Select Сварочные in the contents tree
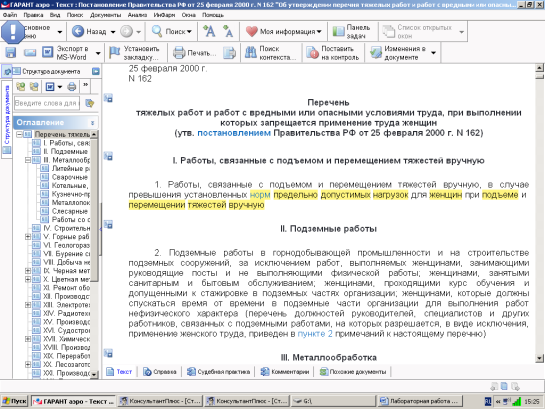The height and width of the screenshot is (409, 545). (x=70, y=177)
